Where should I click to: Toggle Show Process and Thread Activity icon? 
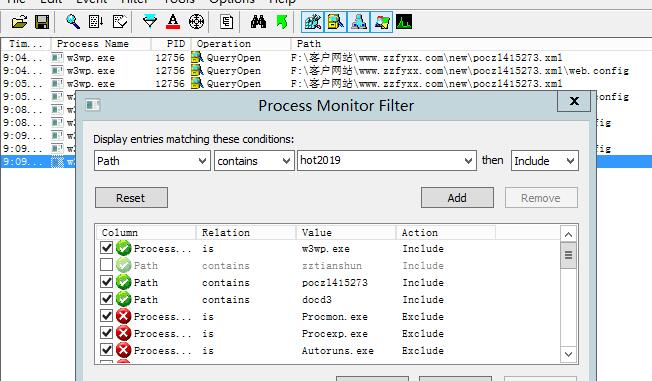[x=382, y=22]
